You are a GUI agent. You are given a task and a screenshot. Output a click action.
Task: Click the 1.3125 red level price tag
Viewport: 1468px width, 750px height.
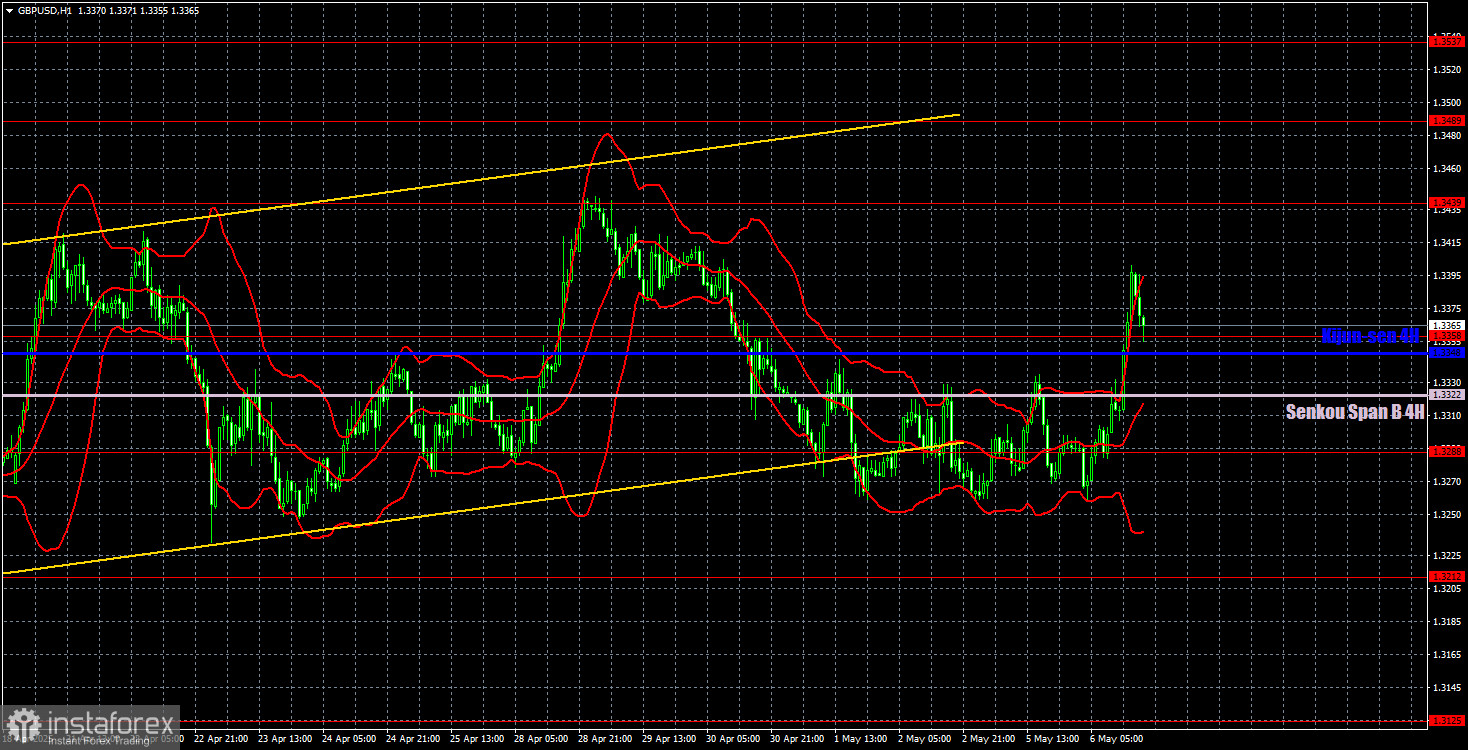(1447, 720)
